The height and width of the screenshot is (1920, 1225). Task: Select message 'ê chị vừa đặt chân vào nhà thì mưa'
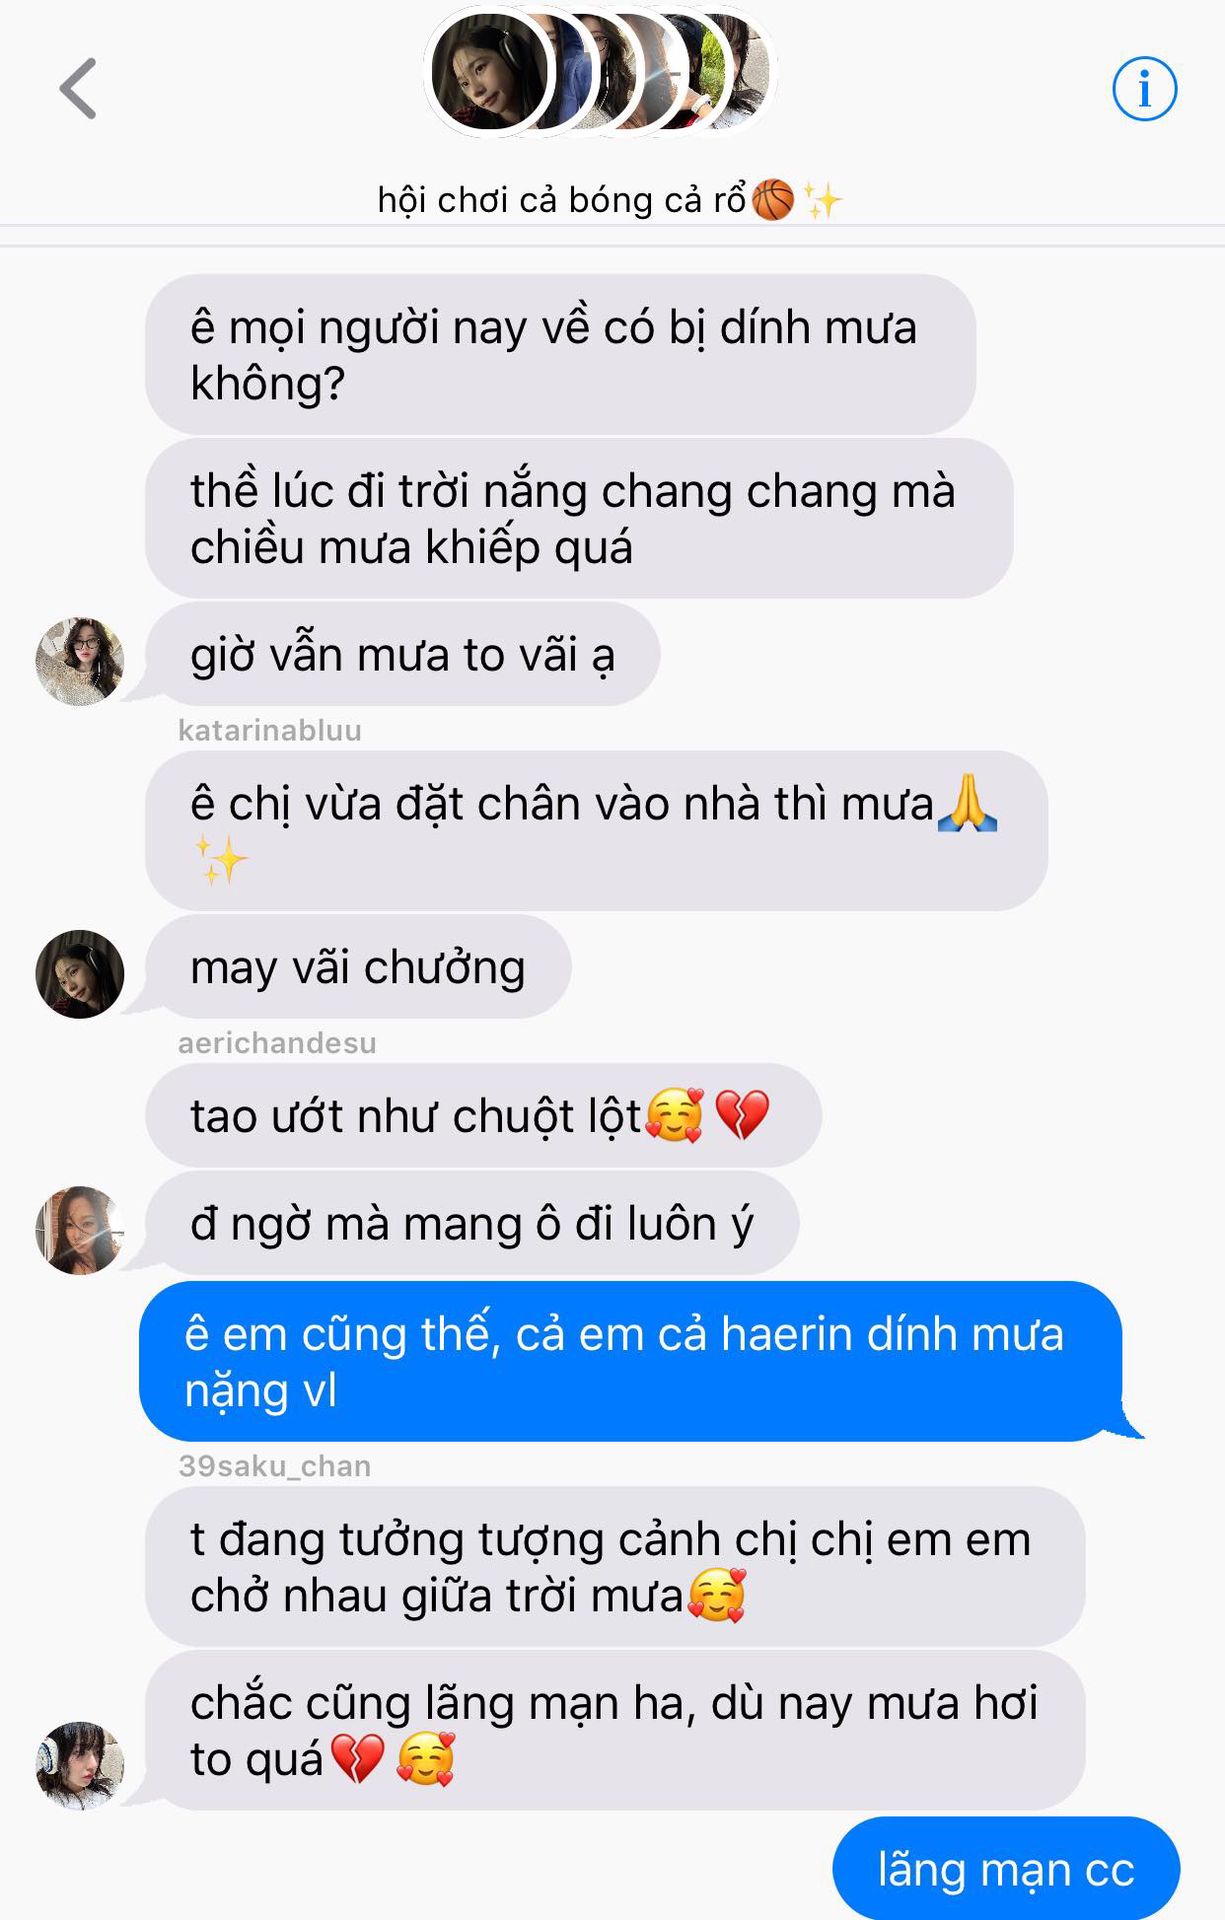tap(596, 831)
